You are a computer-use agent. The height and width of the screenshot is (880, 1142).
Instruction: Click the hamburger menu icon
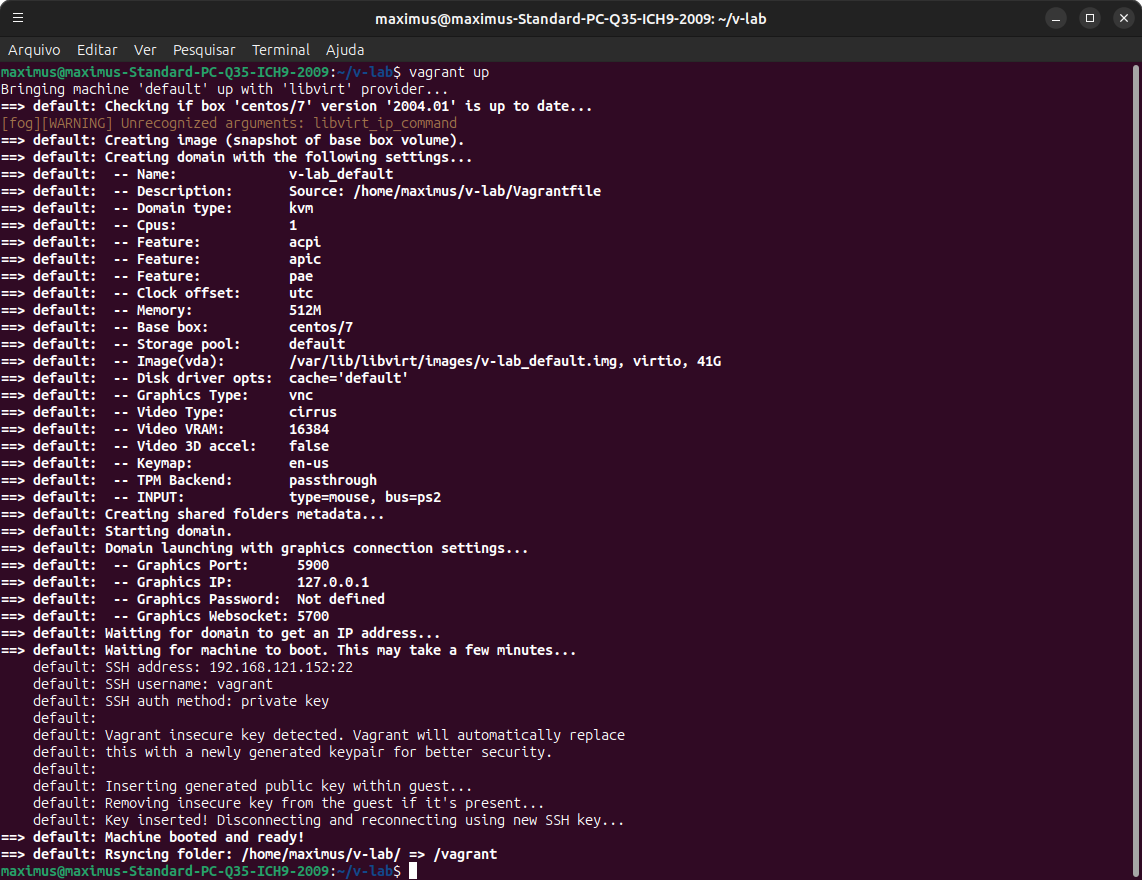click(18, 17)
